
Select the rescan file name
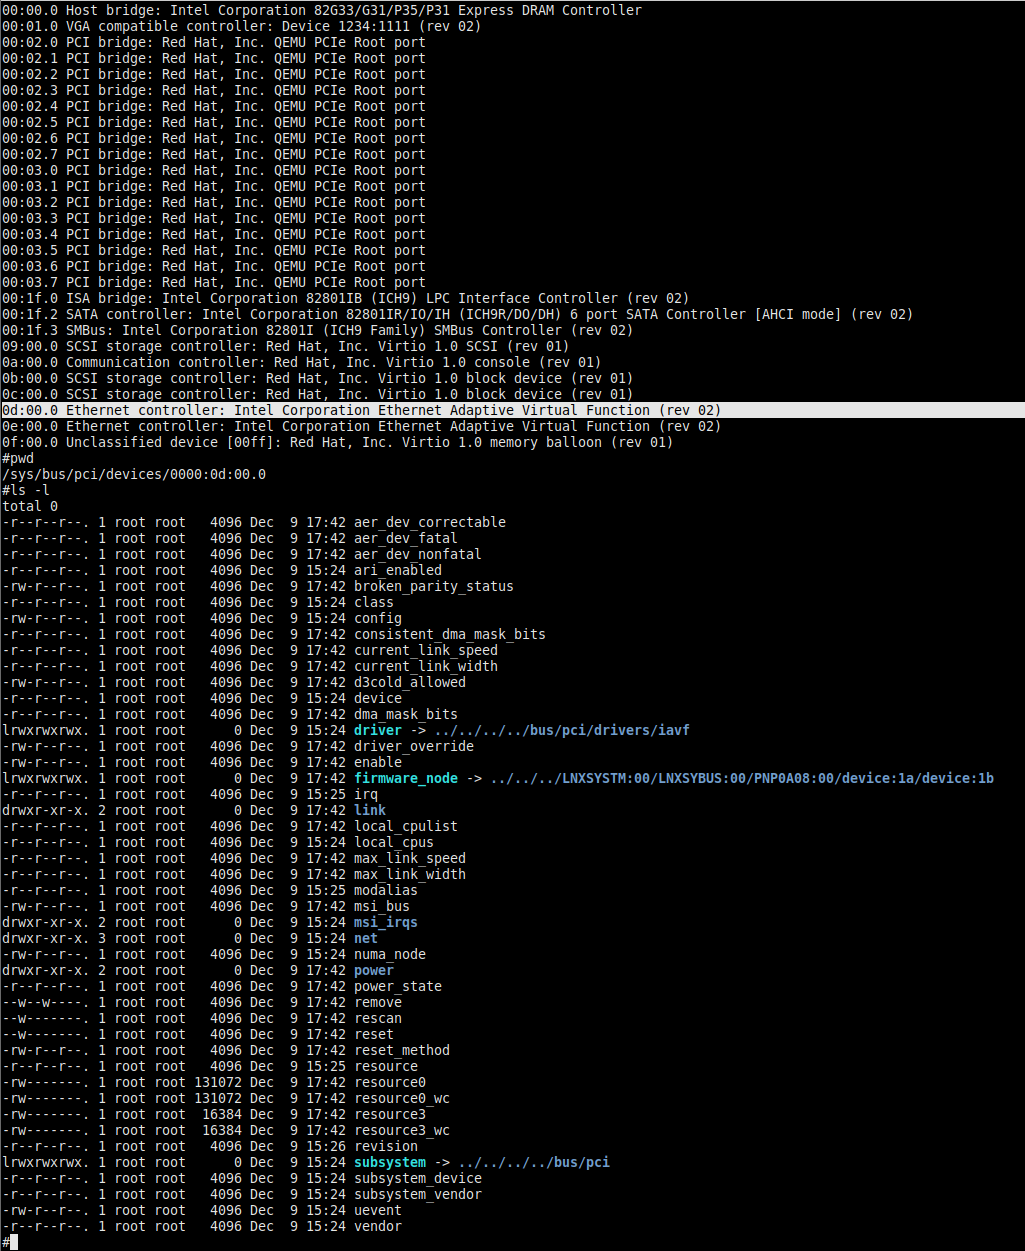coord(378,1018)
